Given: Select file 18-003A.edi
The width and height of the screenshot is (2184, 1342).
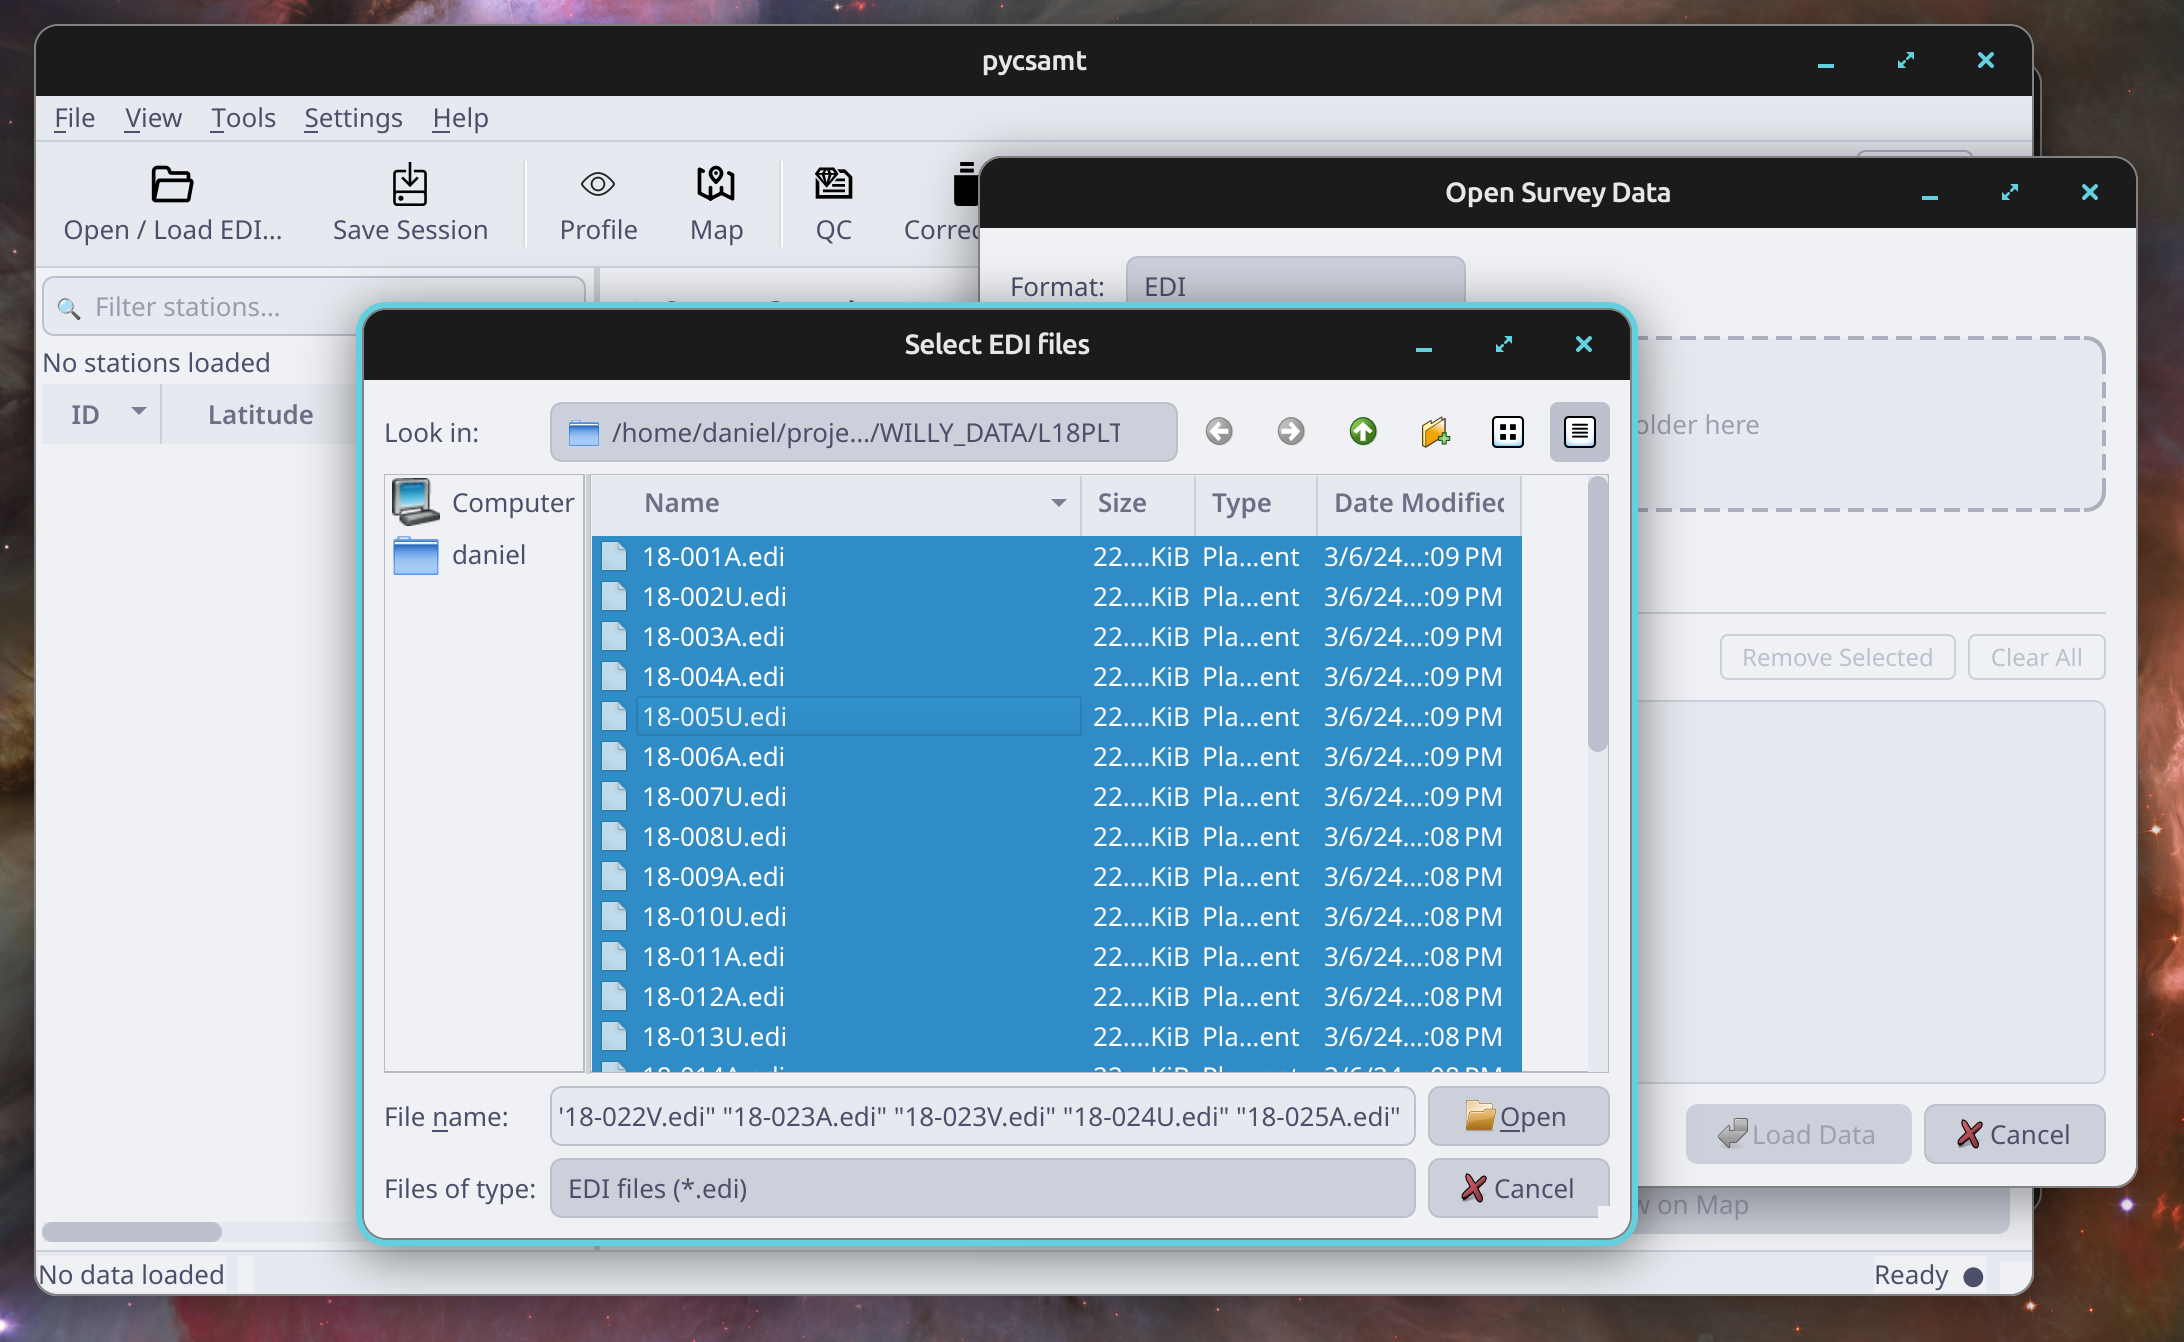Looking at the screenshot, I should 1056,637.
